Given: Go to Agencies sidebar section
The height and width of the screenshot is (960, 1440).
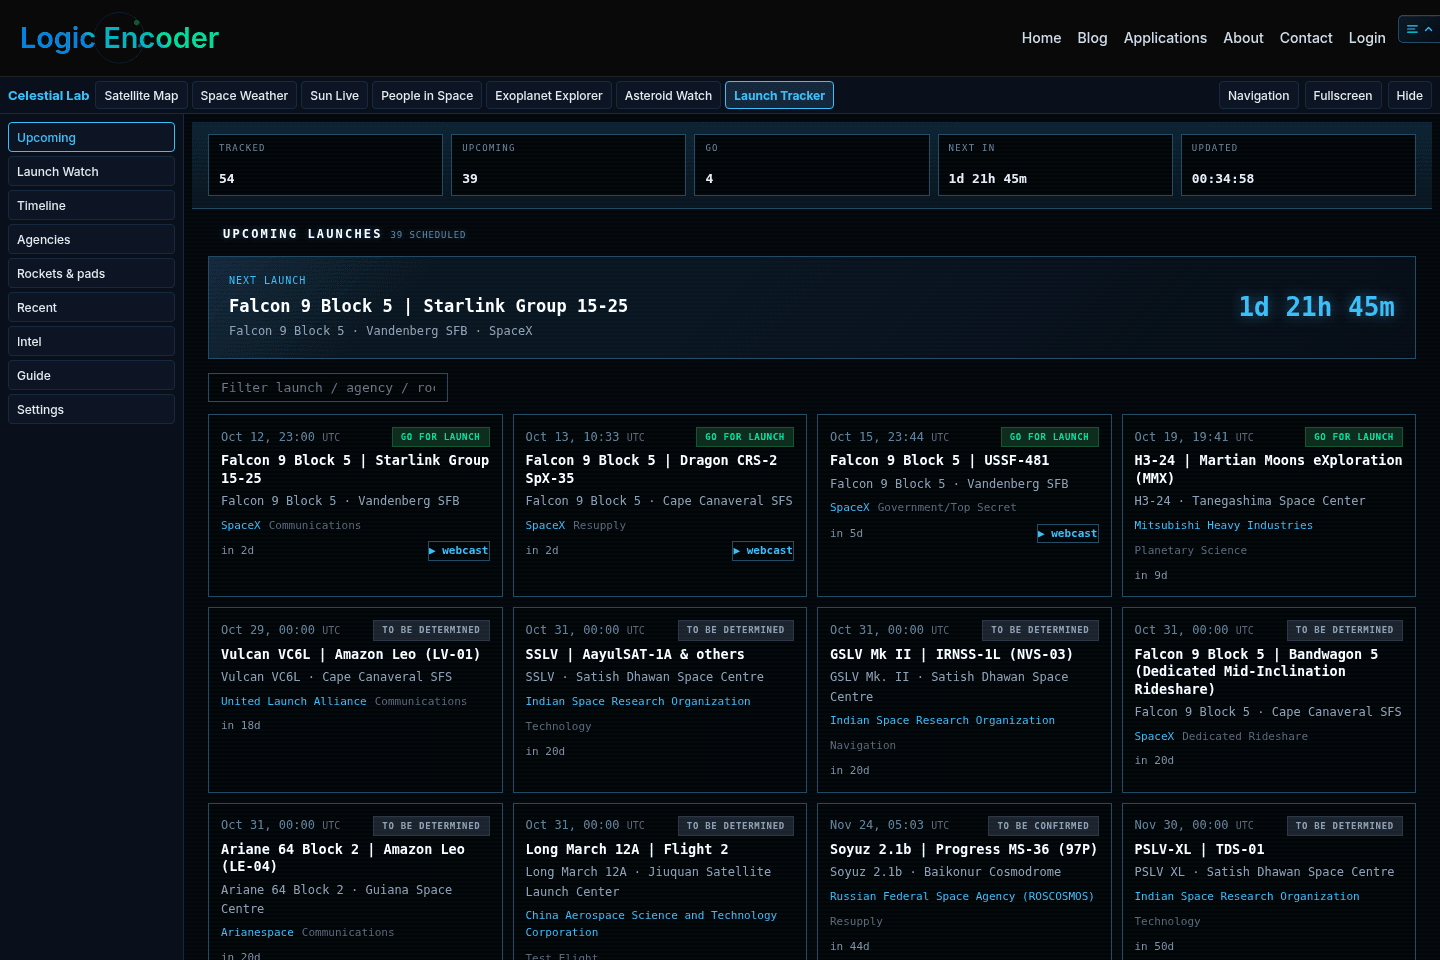Looking at the screenshot, I should click(x=91, y=239).
